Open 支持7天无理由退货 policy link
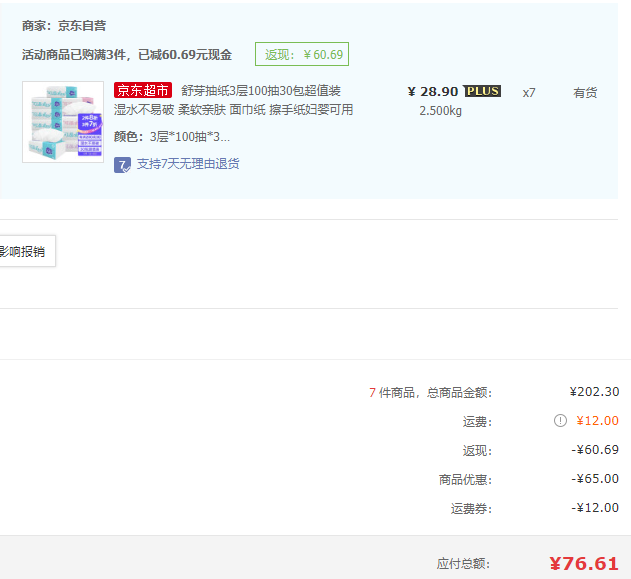The width and height of the screenshot is (631, 579). (x=188, y=164)
